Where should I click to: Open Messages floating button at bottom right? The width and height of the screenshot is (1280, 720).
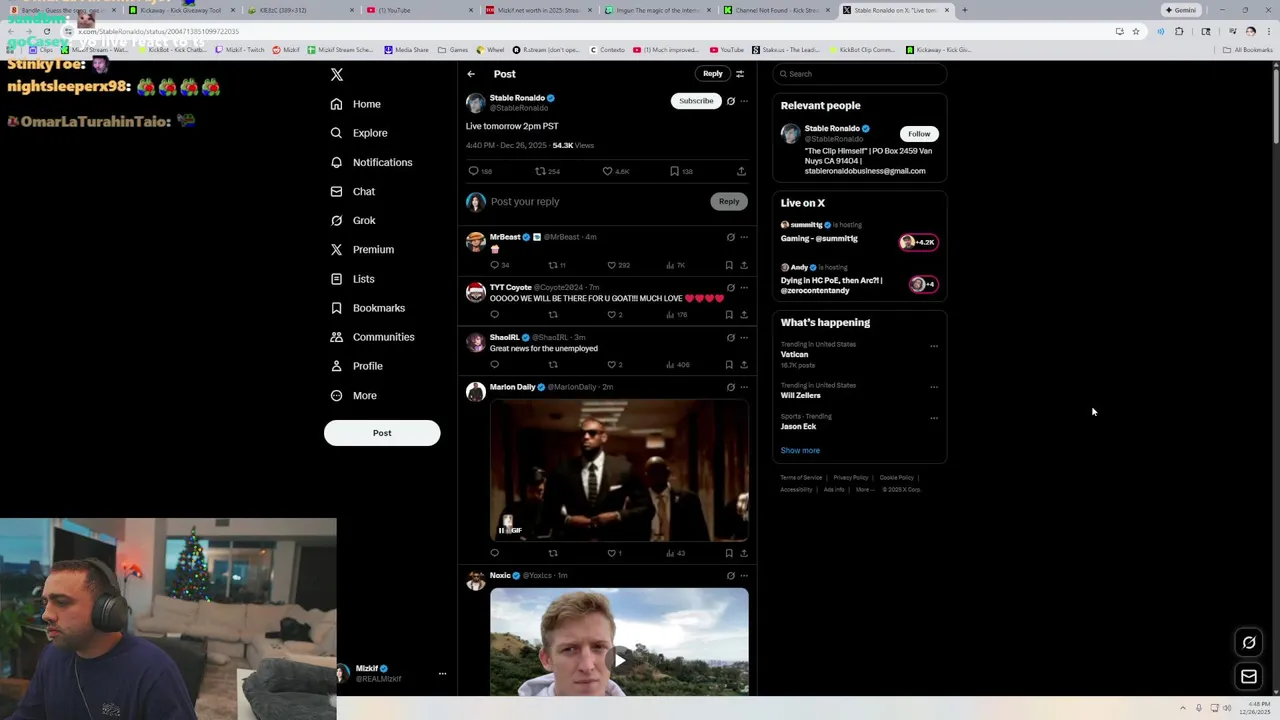coord(1249,677)
